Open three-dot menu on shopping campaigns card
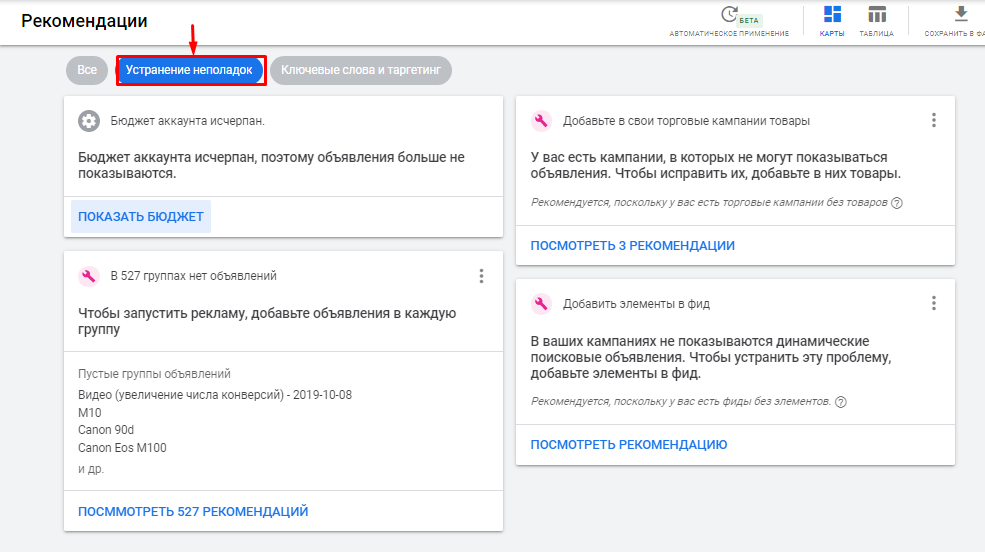 (933, 121)
